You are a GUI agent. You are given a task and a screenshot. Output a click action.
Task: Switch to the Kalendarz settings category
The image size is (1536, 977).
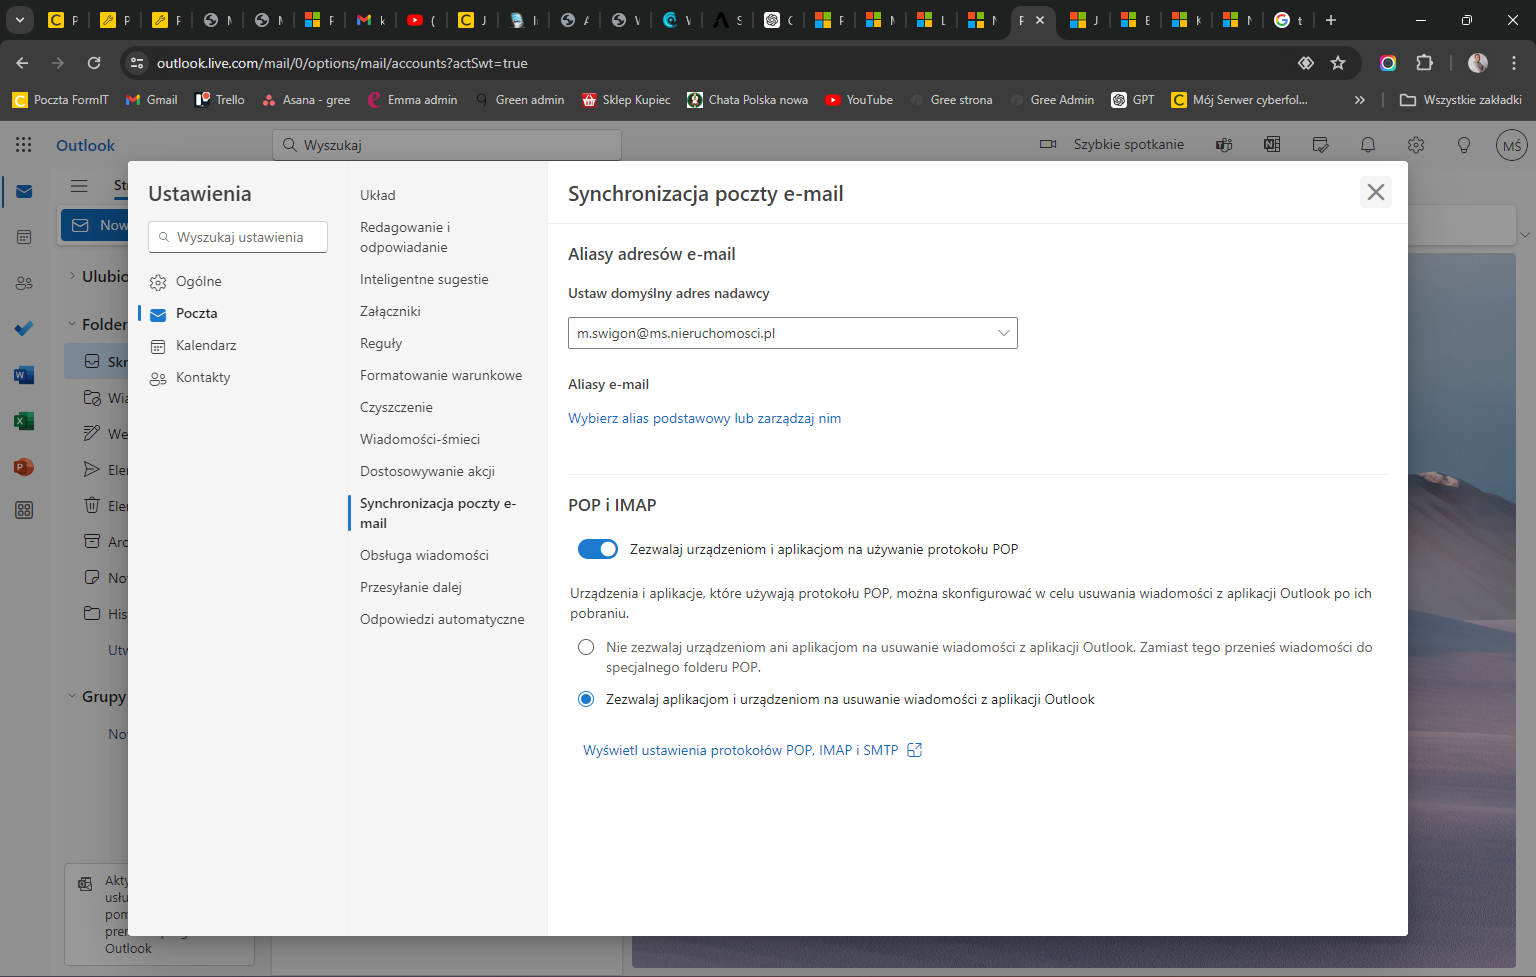206,345
